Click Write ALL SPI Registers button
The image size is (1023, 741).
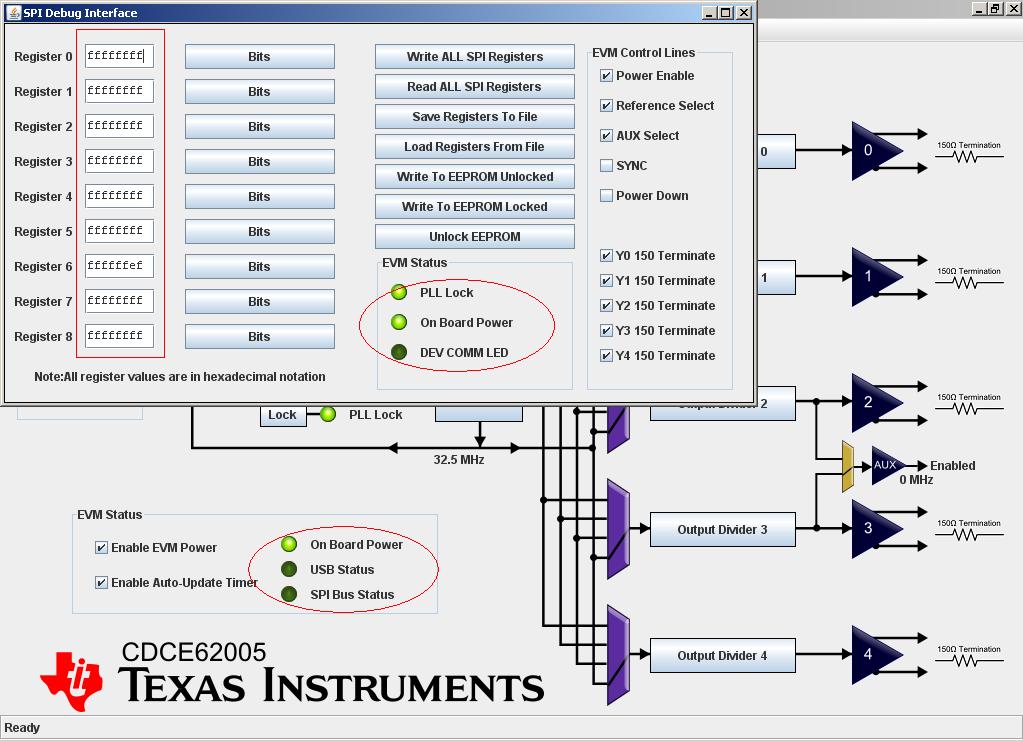point(475,57)
